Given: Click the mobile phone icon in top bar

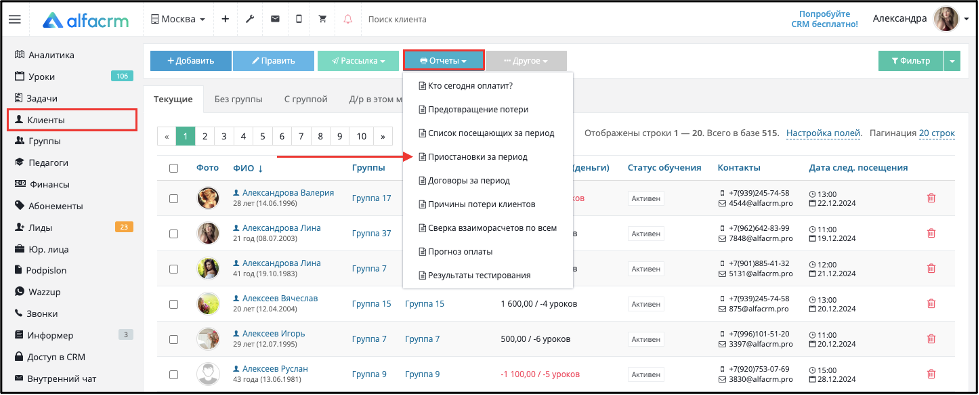Looking at the screenshot, I should pyautogui.click(x=298, y=19).
